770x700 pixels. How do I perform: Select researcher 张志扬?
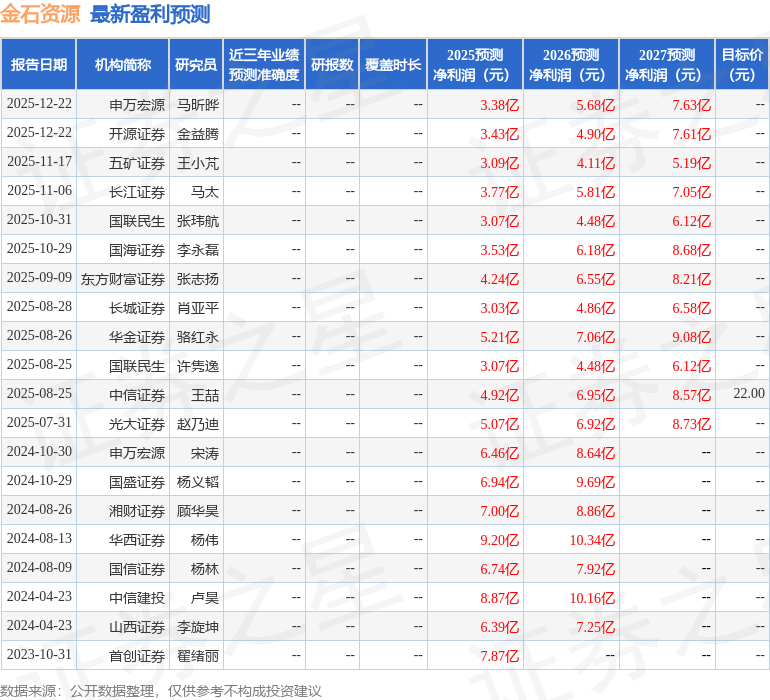198,279
